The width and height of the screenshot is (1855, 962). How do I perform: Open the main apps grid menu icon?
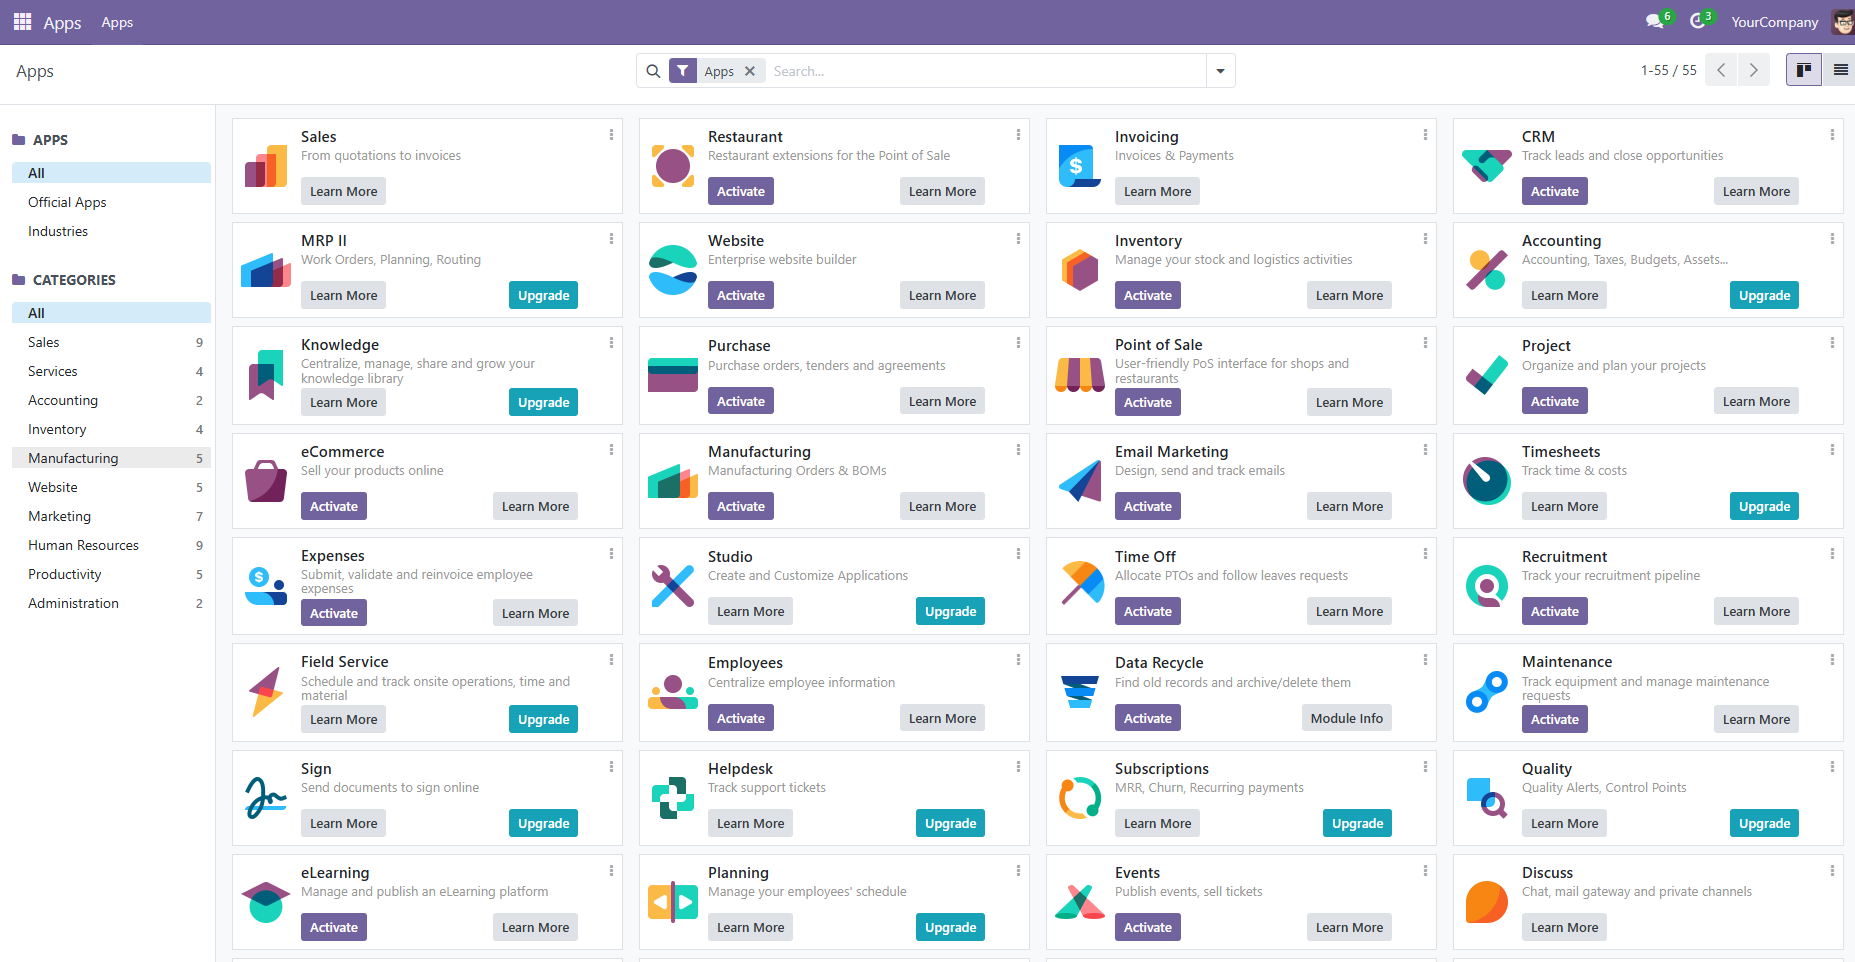point(22,21)
